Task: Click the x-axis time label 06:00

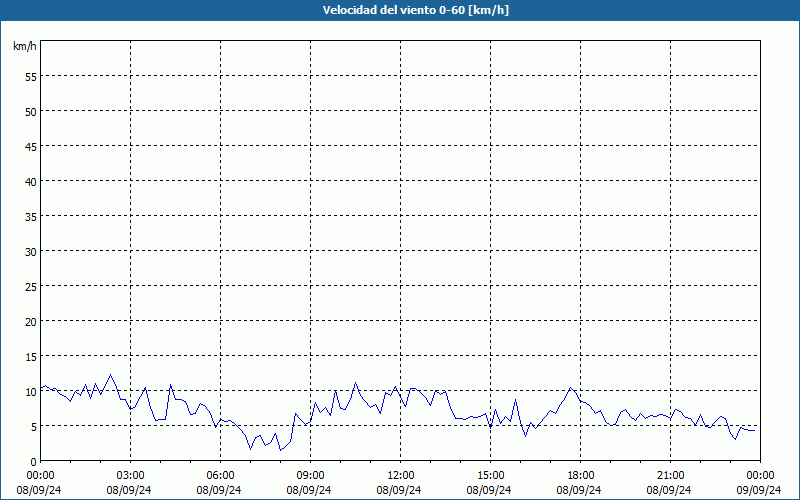Action: click(220, 476)
